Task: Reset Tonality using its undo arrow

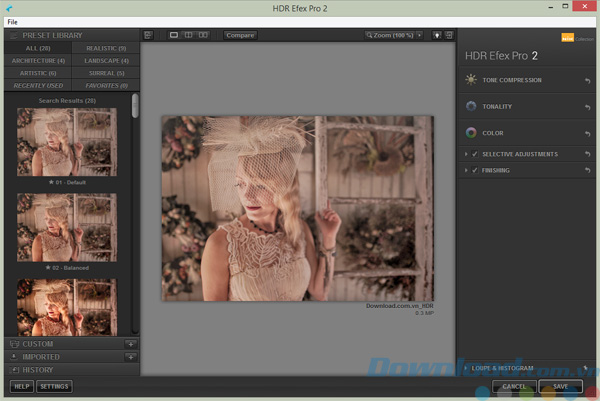Action: tap(587, 106)
